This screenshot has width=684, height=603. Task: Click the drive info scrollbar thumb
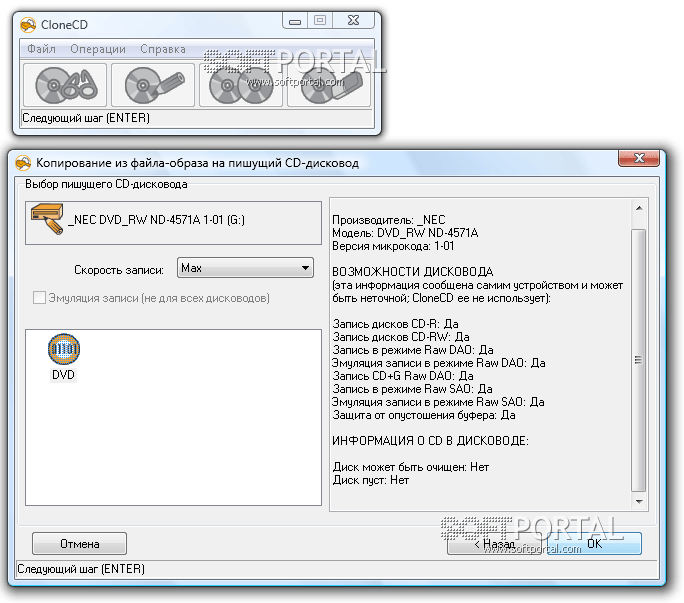(x=639, y=358)
